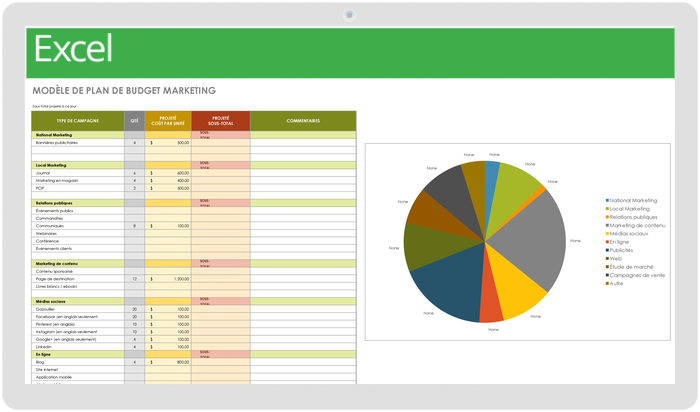Screen dimensions: 700x412
Task: Click the 'Étude de marché' legend entry
Action: tap(629, 267)
